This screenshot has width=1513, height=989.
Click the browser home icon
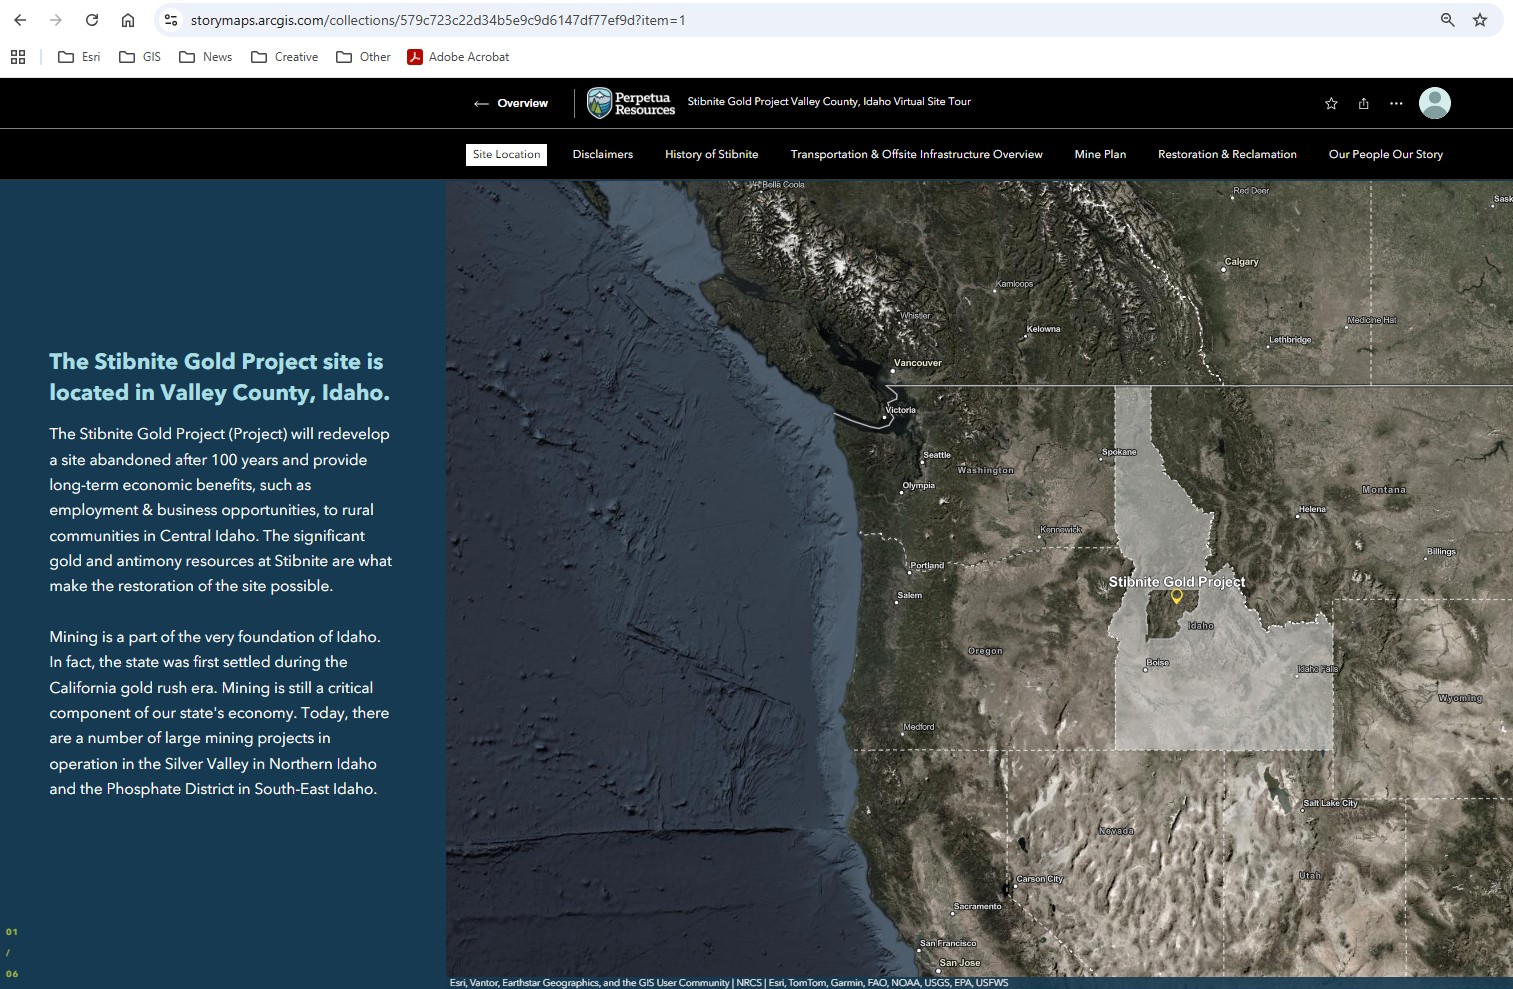coord(128,20)
